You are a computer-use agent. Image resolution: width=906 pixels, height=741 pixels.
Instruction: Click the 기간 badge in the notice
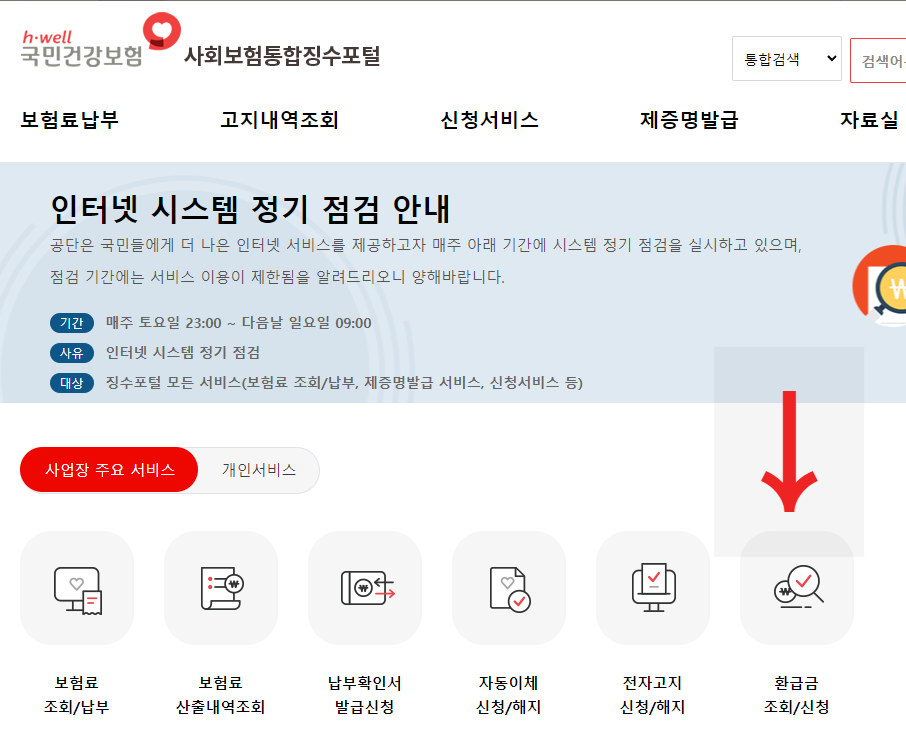coord(72,323)
